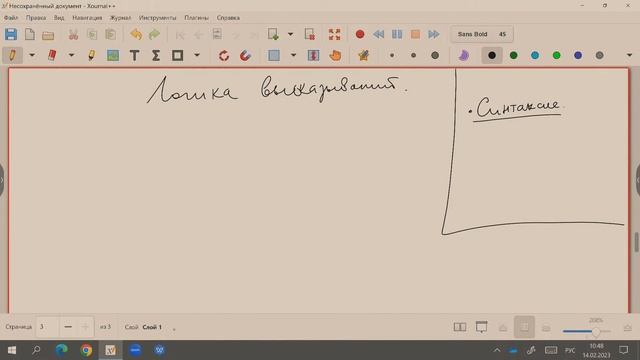Select the rectangle region selection tool

pyautogui.click(x=274, y=55)
